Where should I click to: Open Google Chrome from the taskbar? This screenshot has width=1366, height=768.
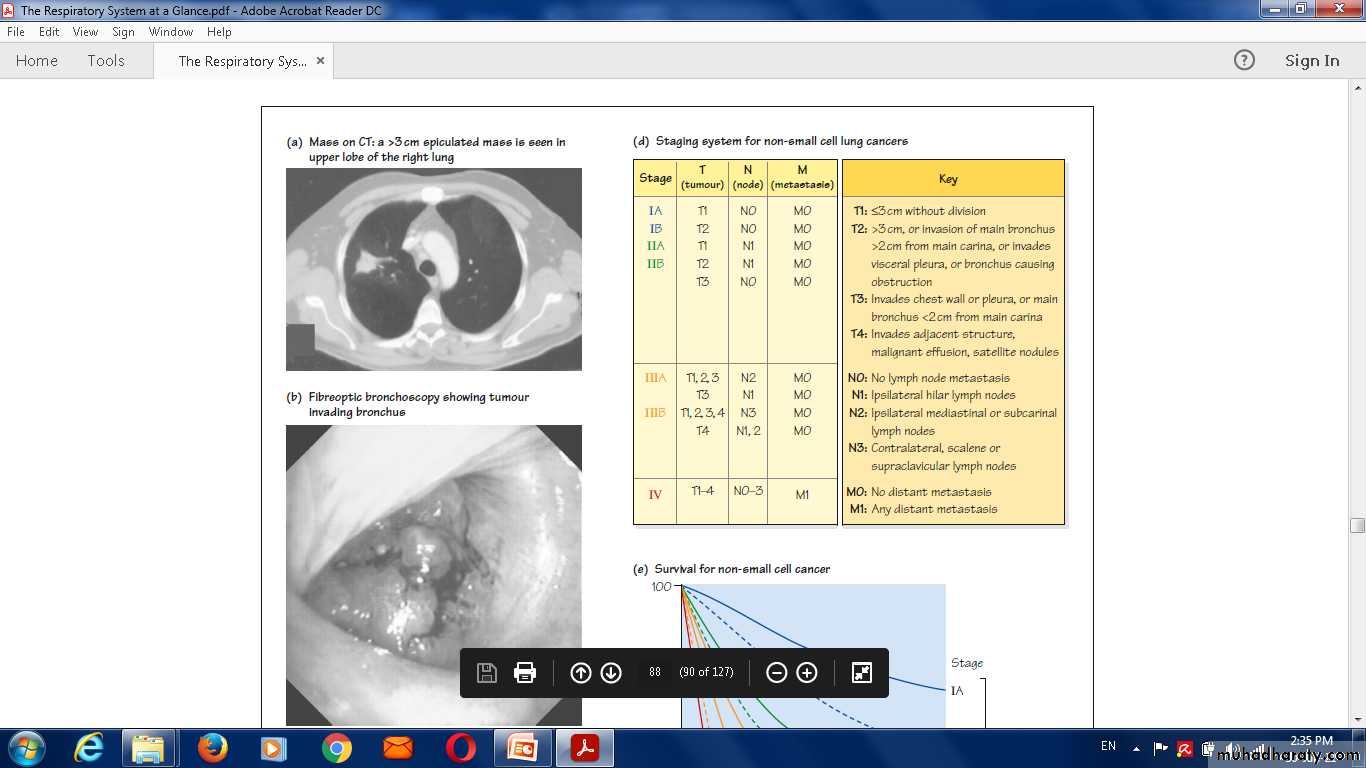[336, 748]
